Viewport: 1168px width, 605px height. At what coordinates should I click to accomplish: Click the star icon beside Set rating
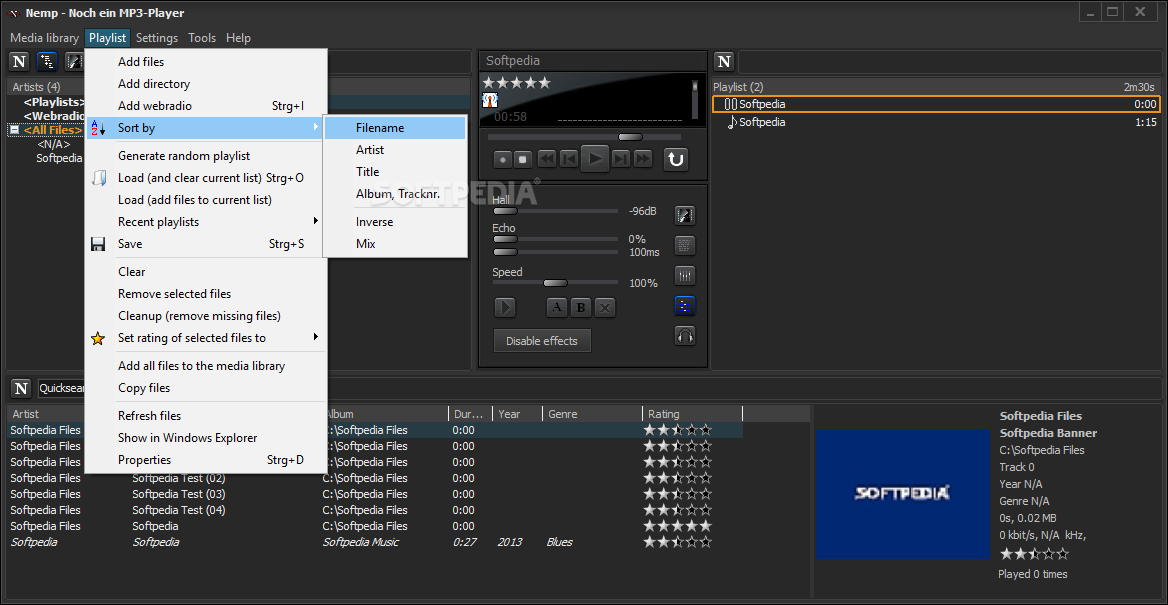[98, 338]
